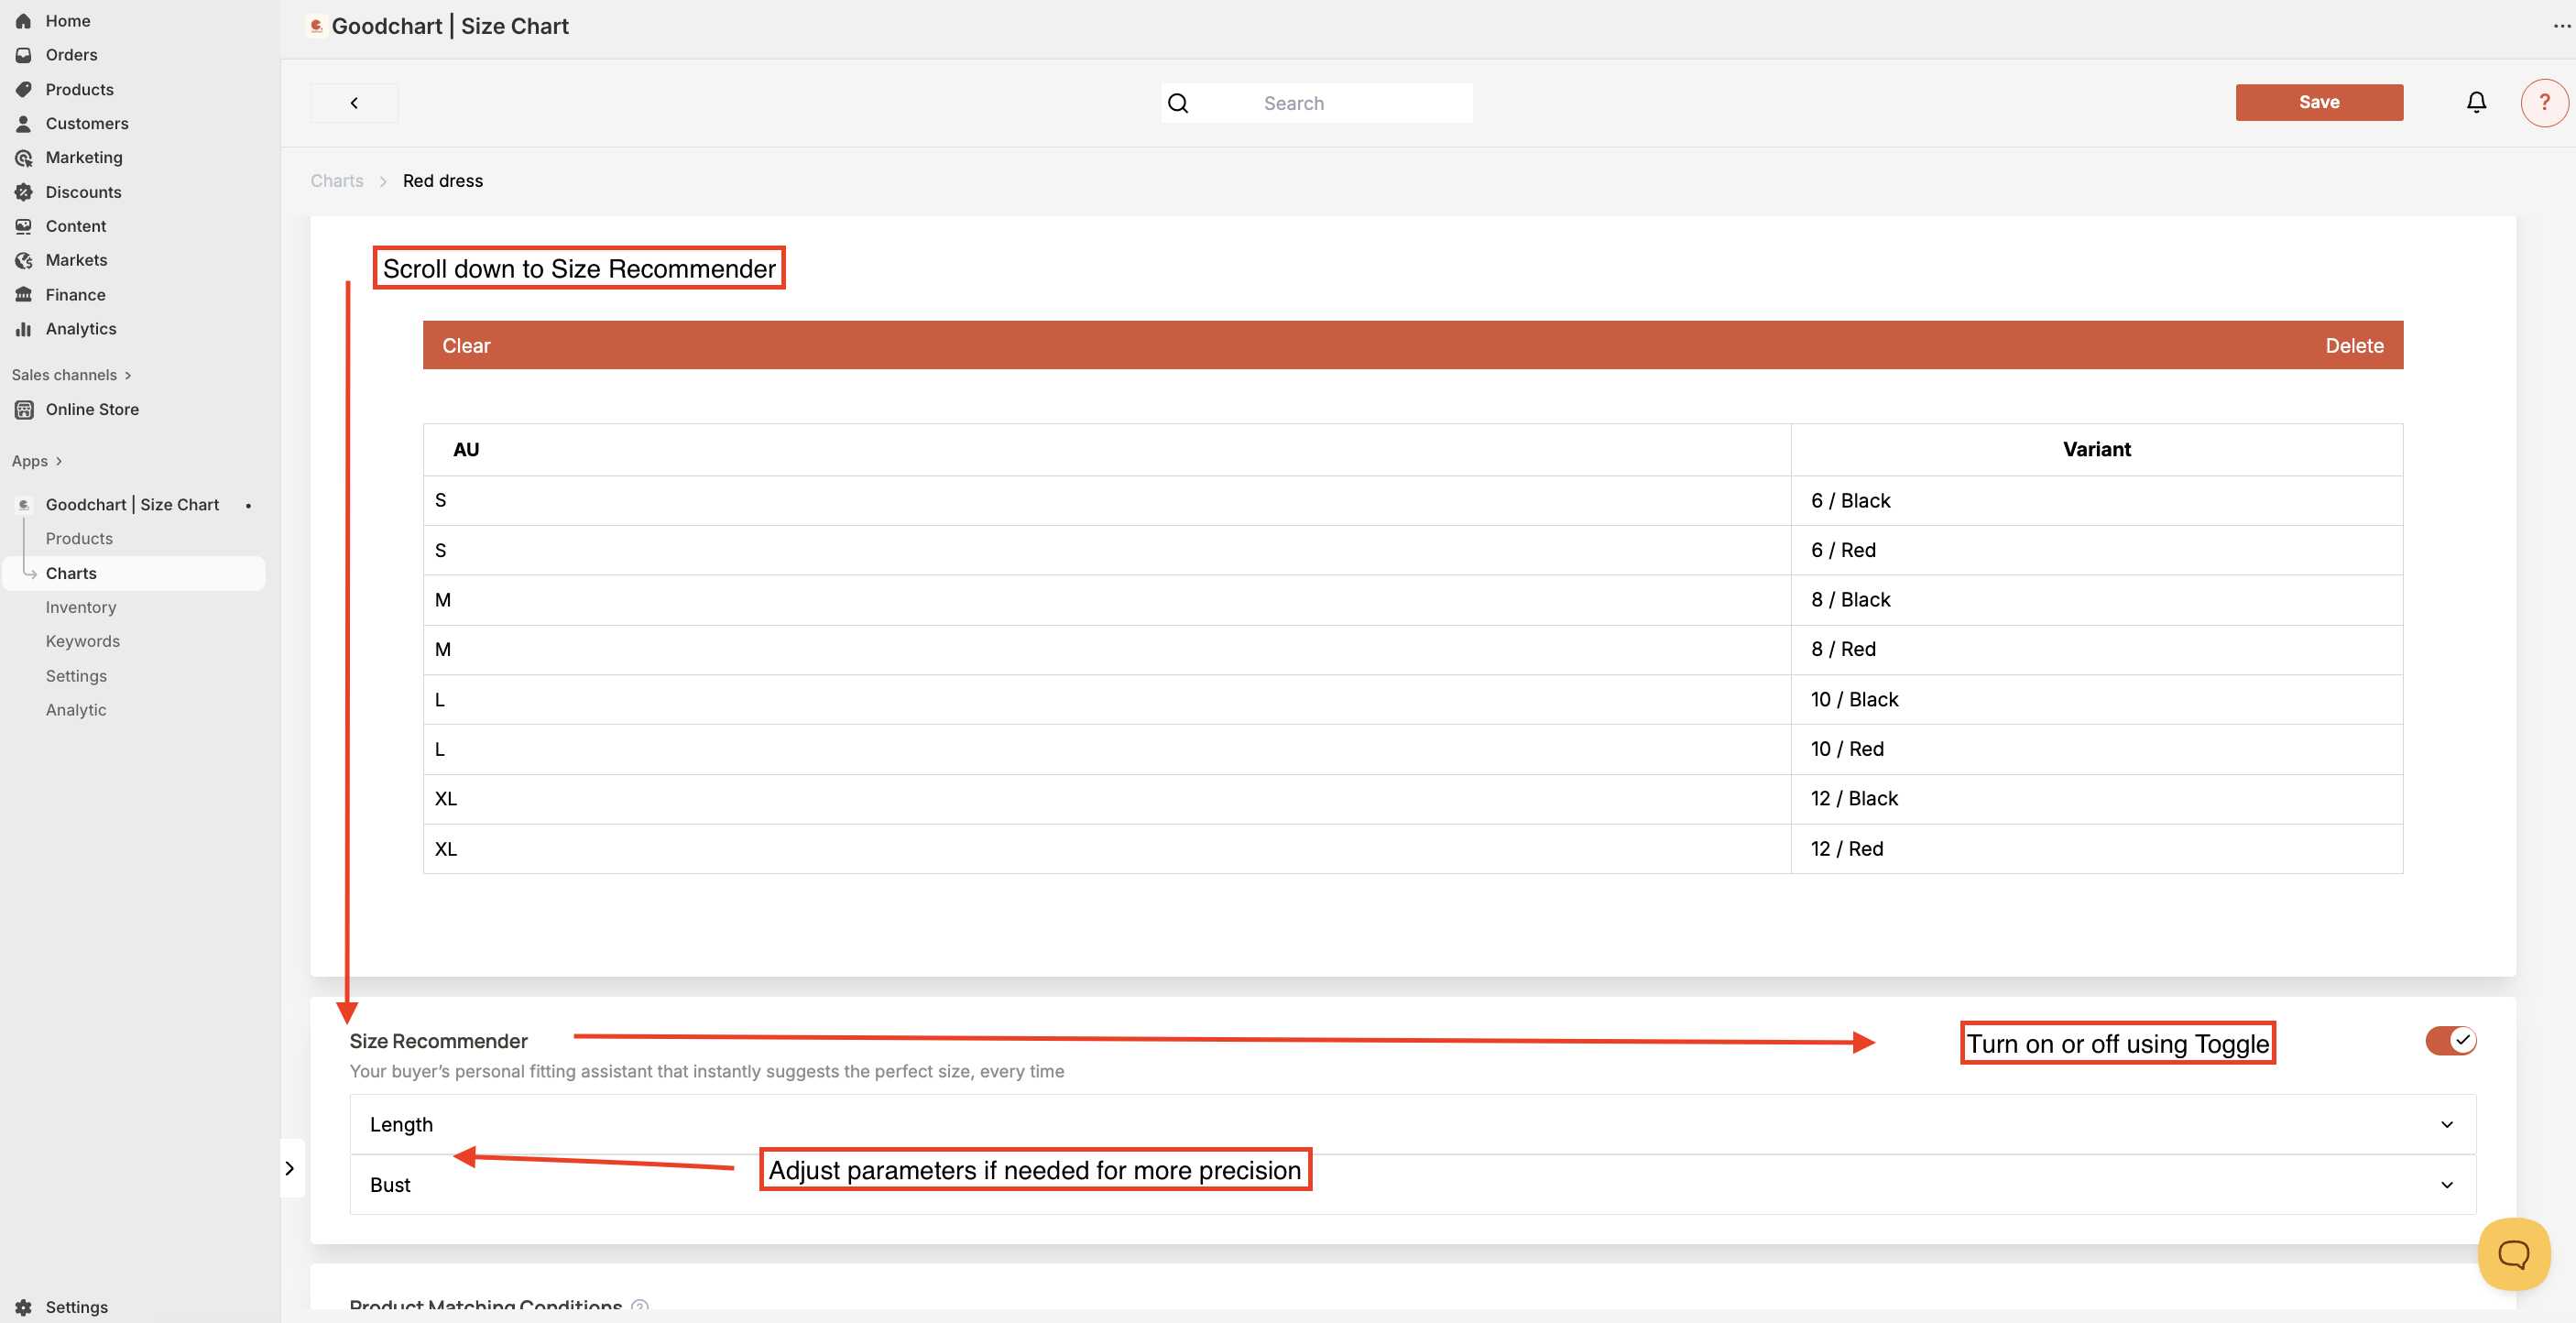Open the yellow chat support bubble
This screenshot has width=2576, height=1323.
coord(2513,1253)
